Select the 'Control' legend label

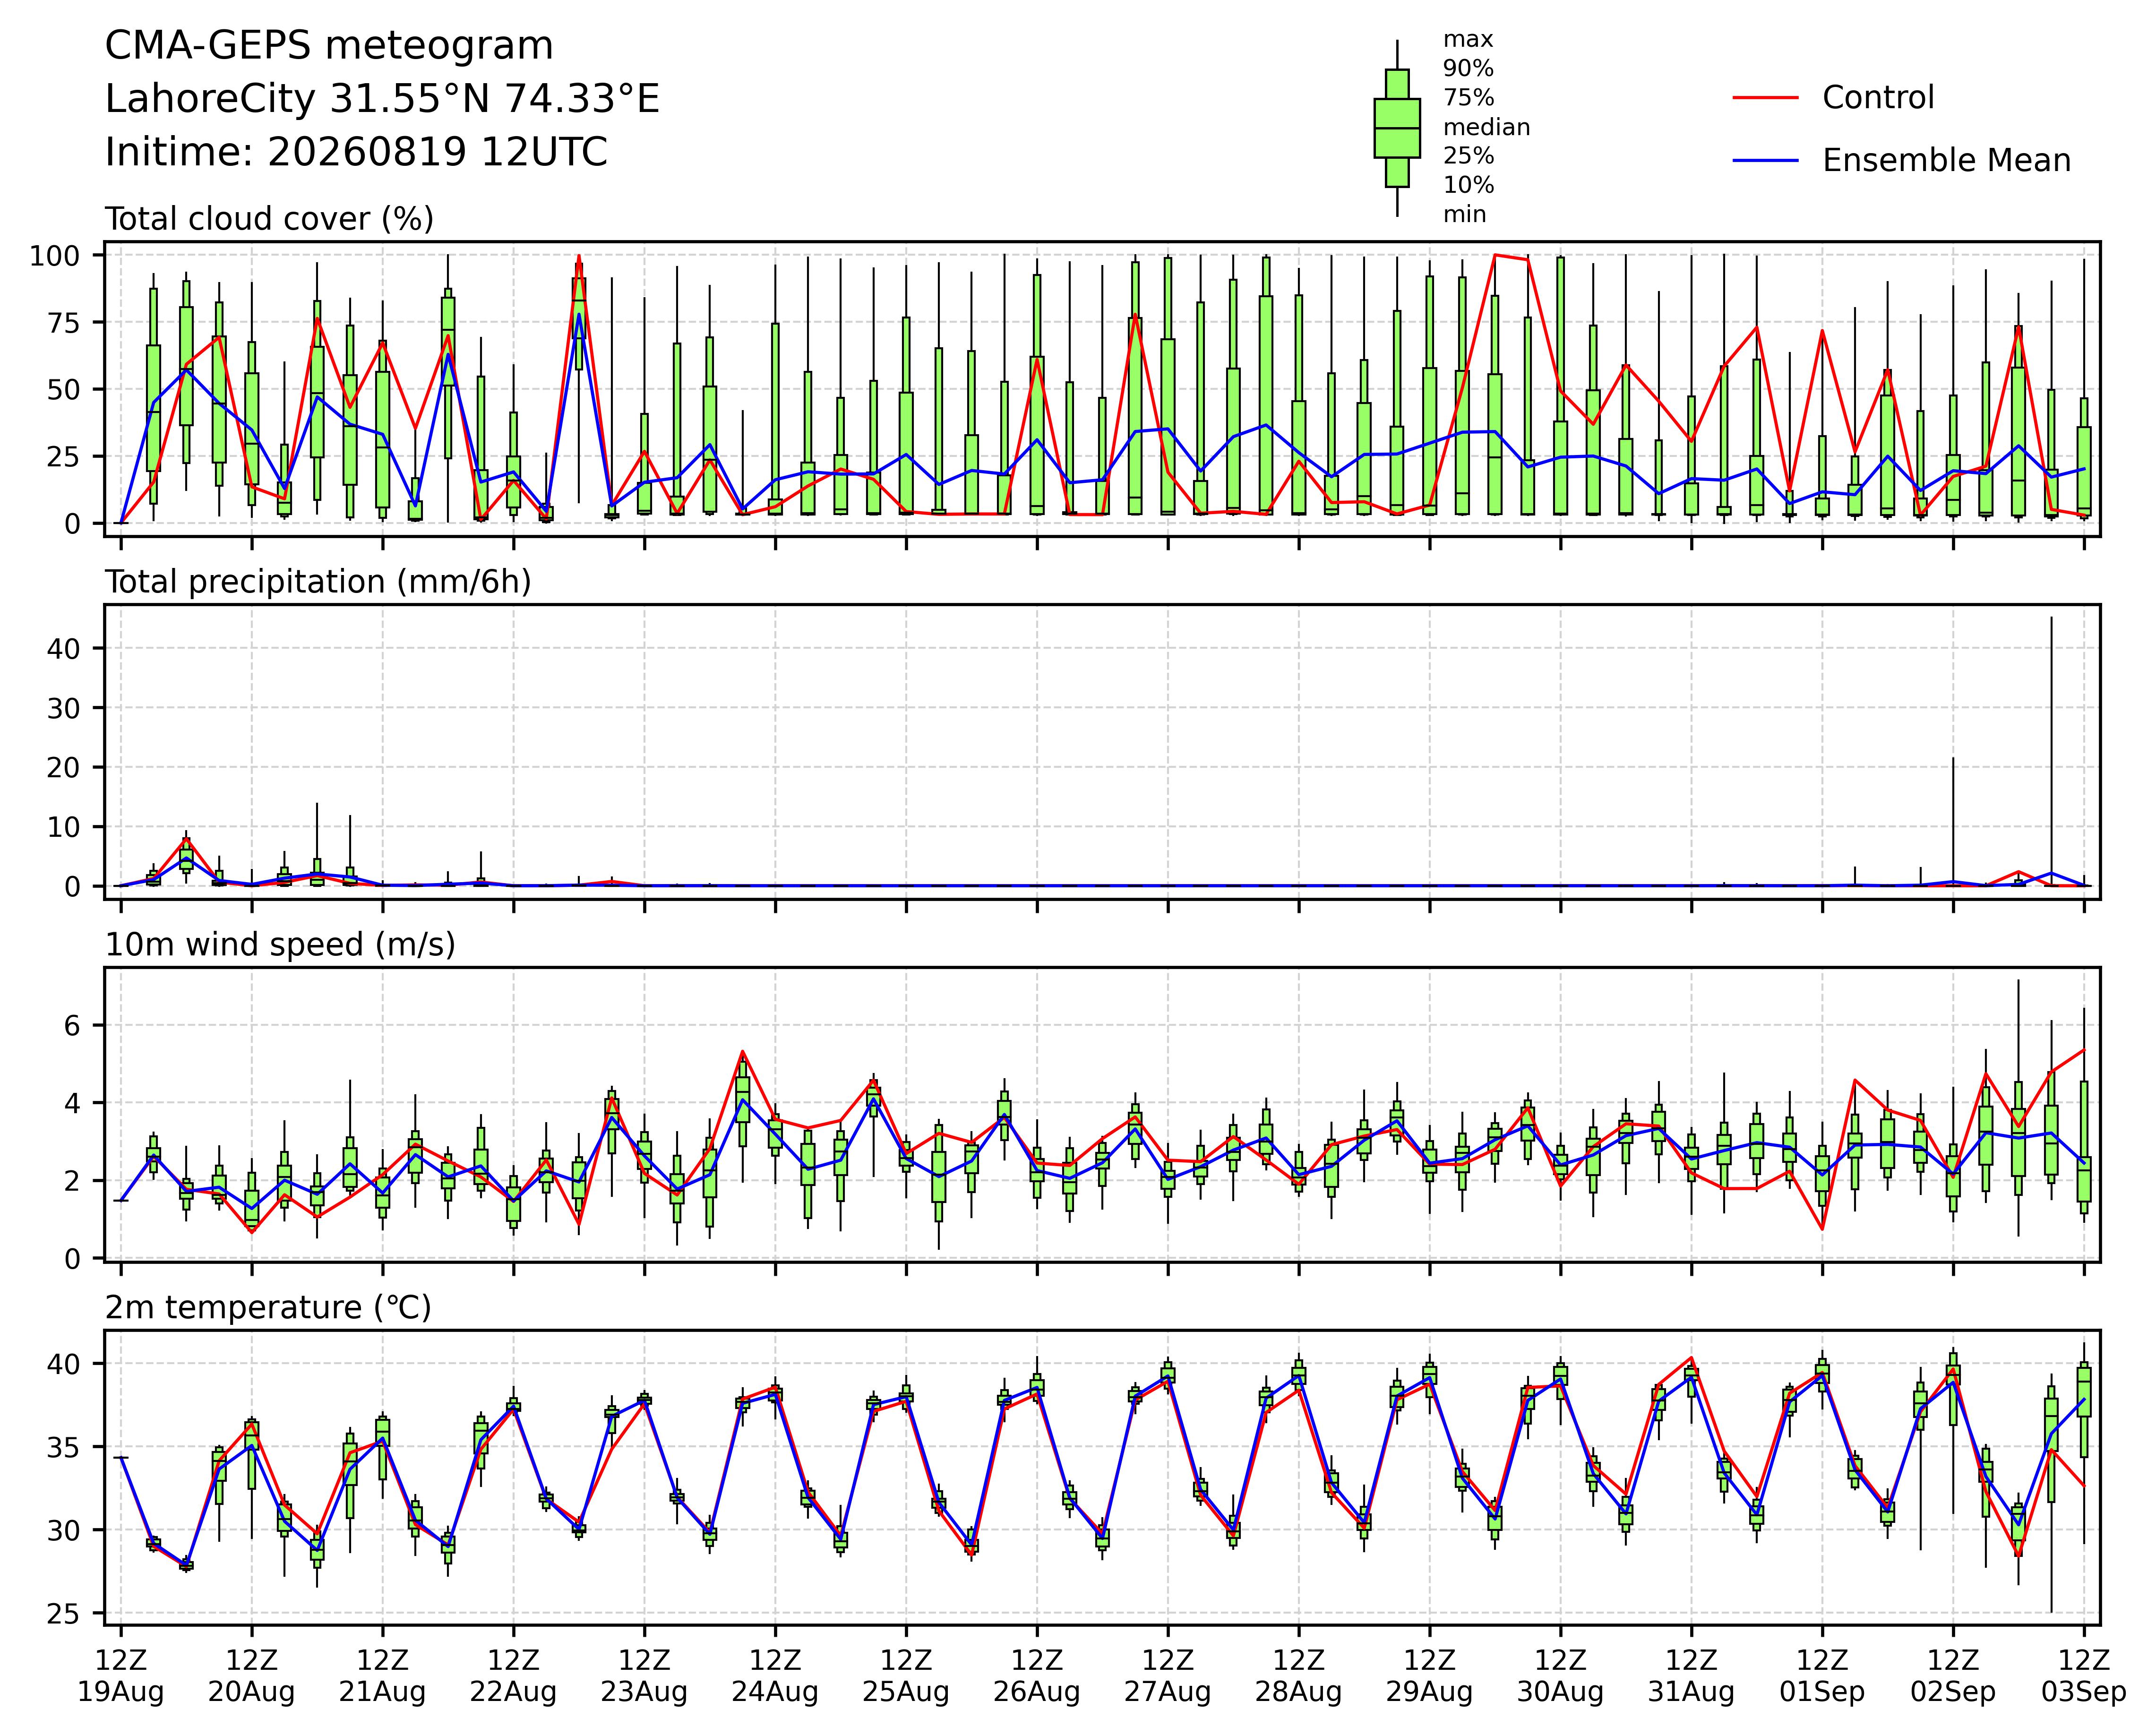(x=1878, y=98)
